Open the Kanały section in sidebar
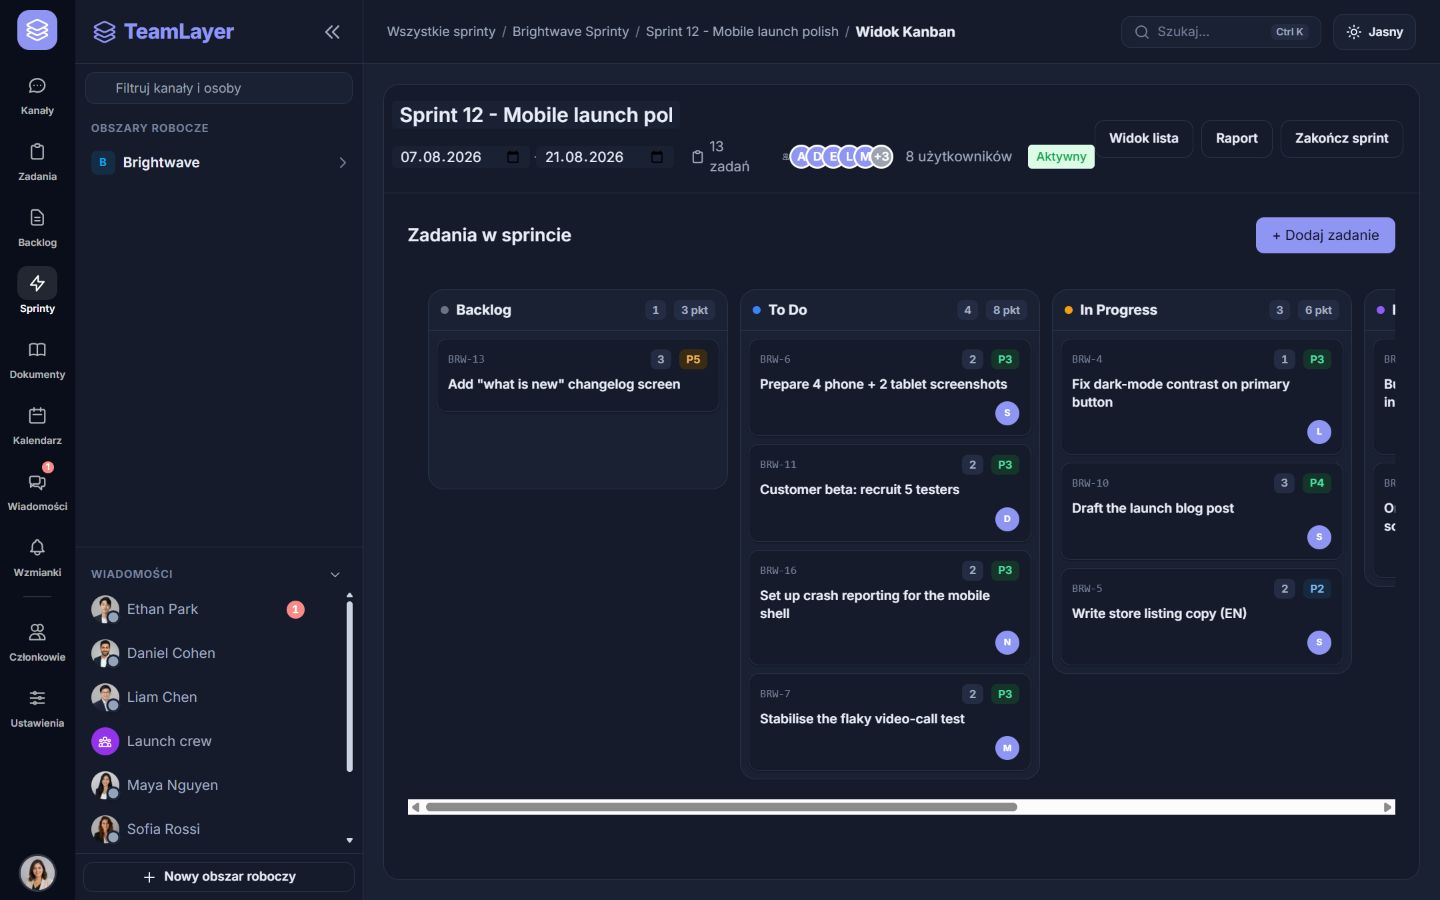 click(37, 96)
